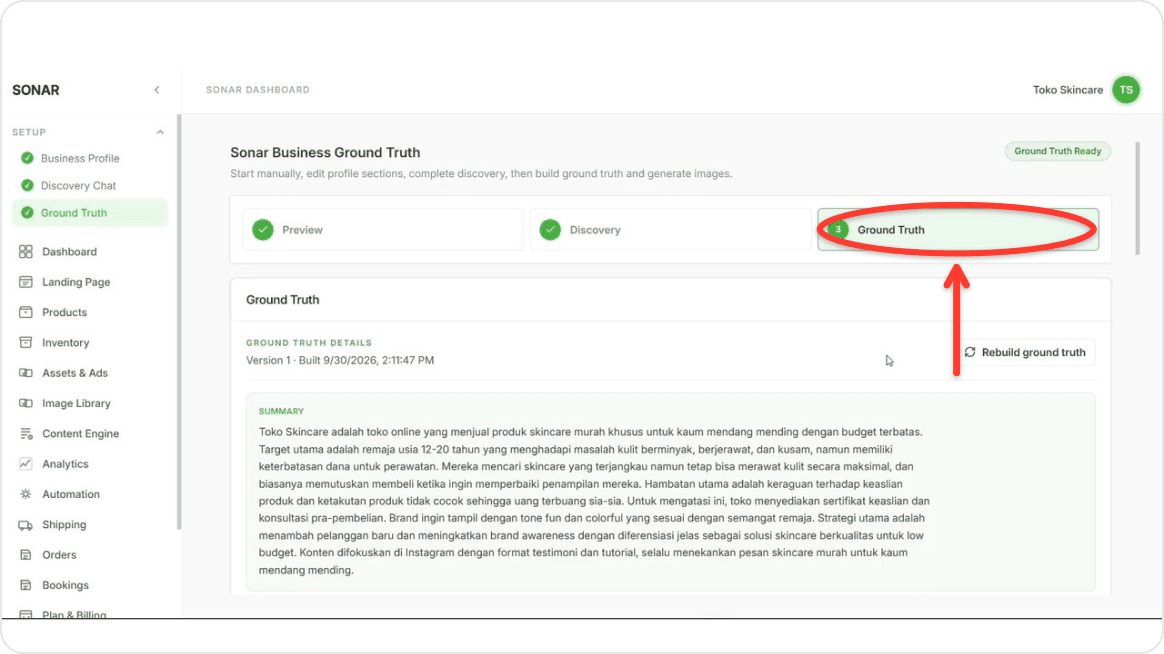
Task: Click the Sonar Business Ground Truth heading
Action: click(325, 153)
